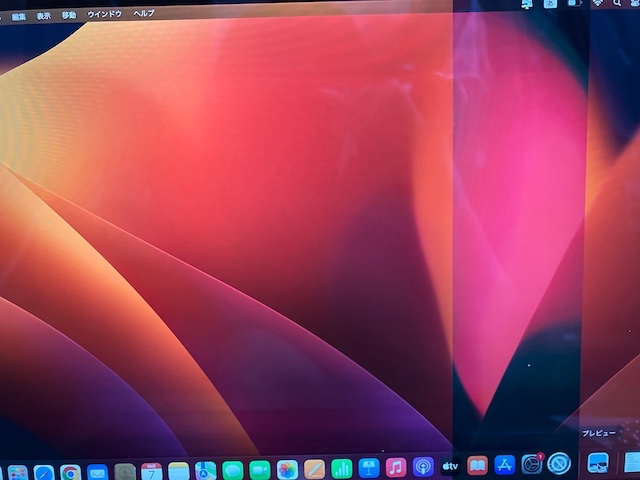640x480 pixels.
Task: Open the Books app
Action: (x=477, y=465)
